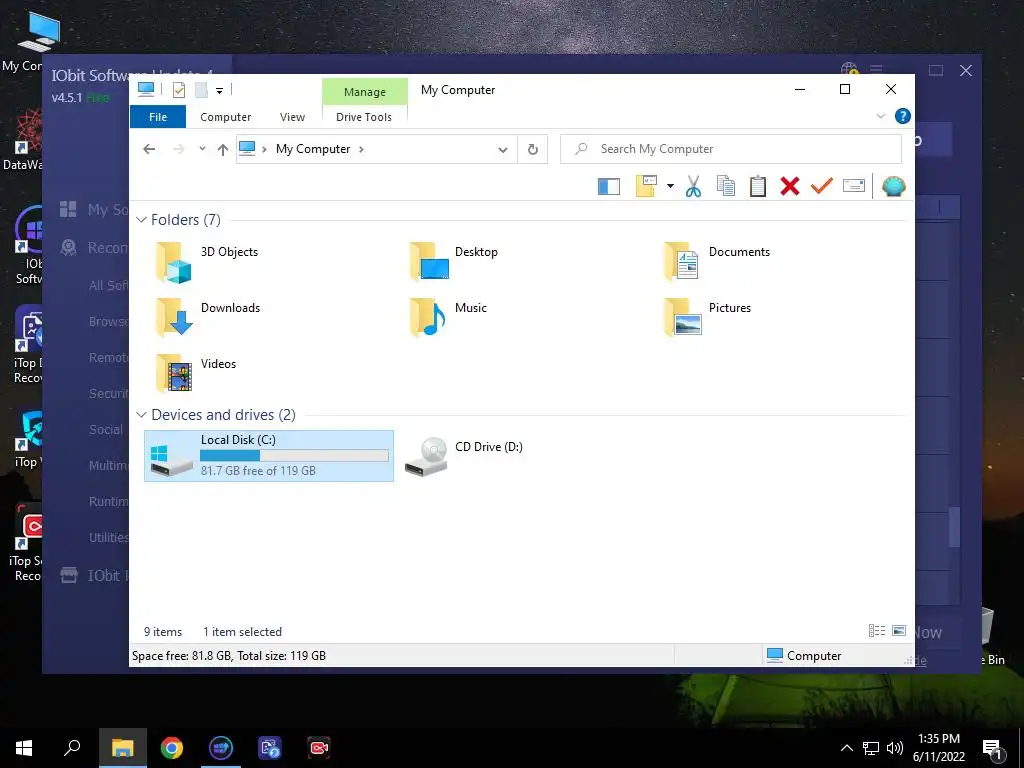Click the Manage contextual tab
Viewport: 1024px width, 768px height.
tap(364, 92)
